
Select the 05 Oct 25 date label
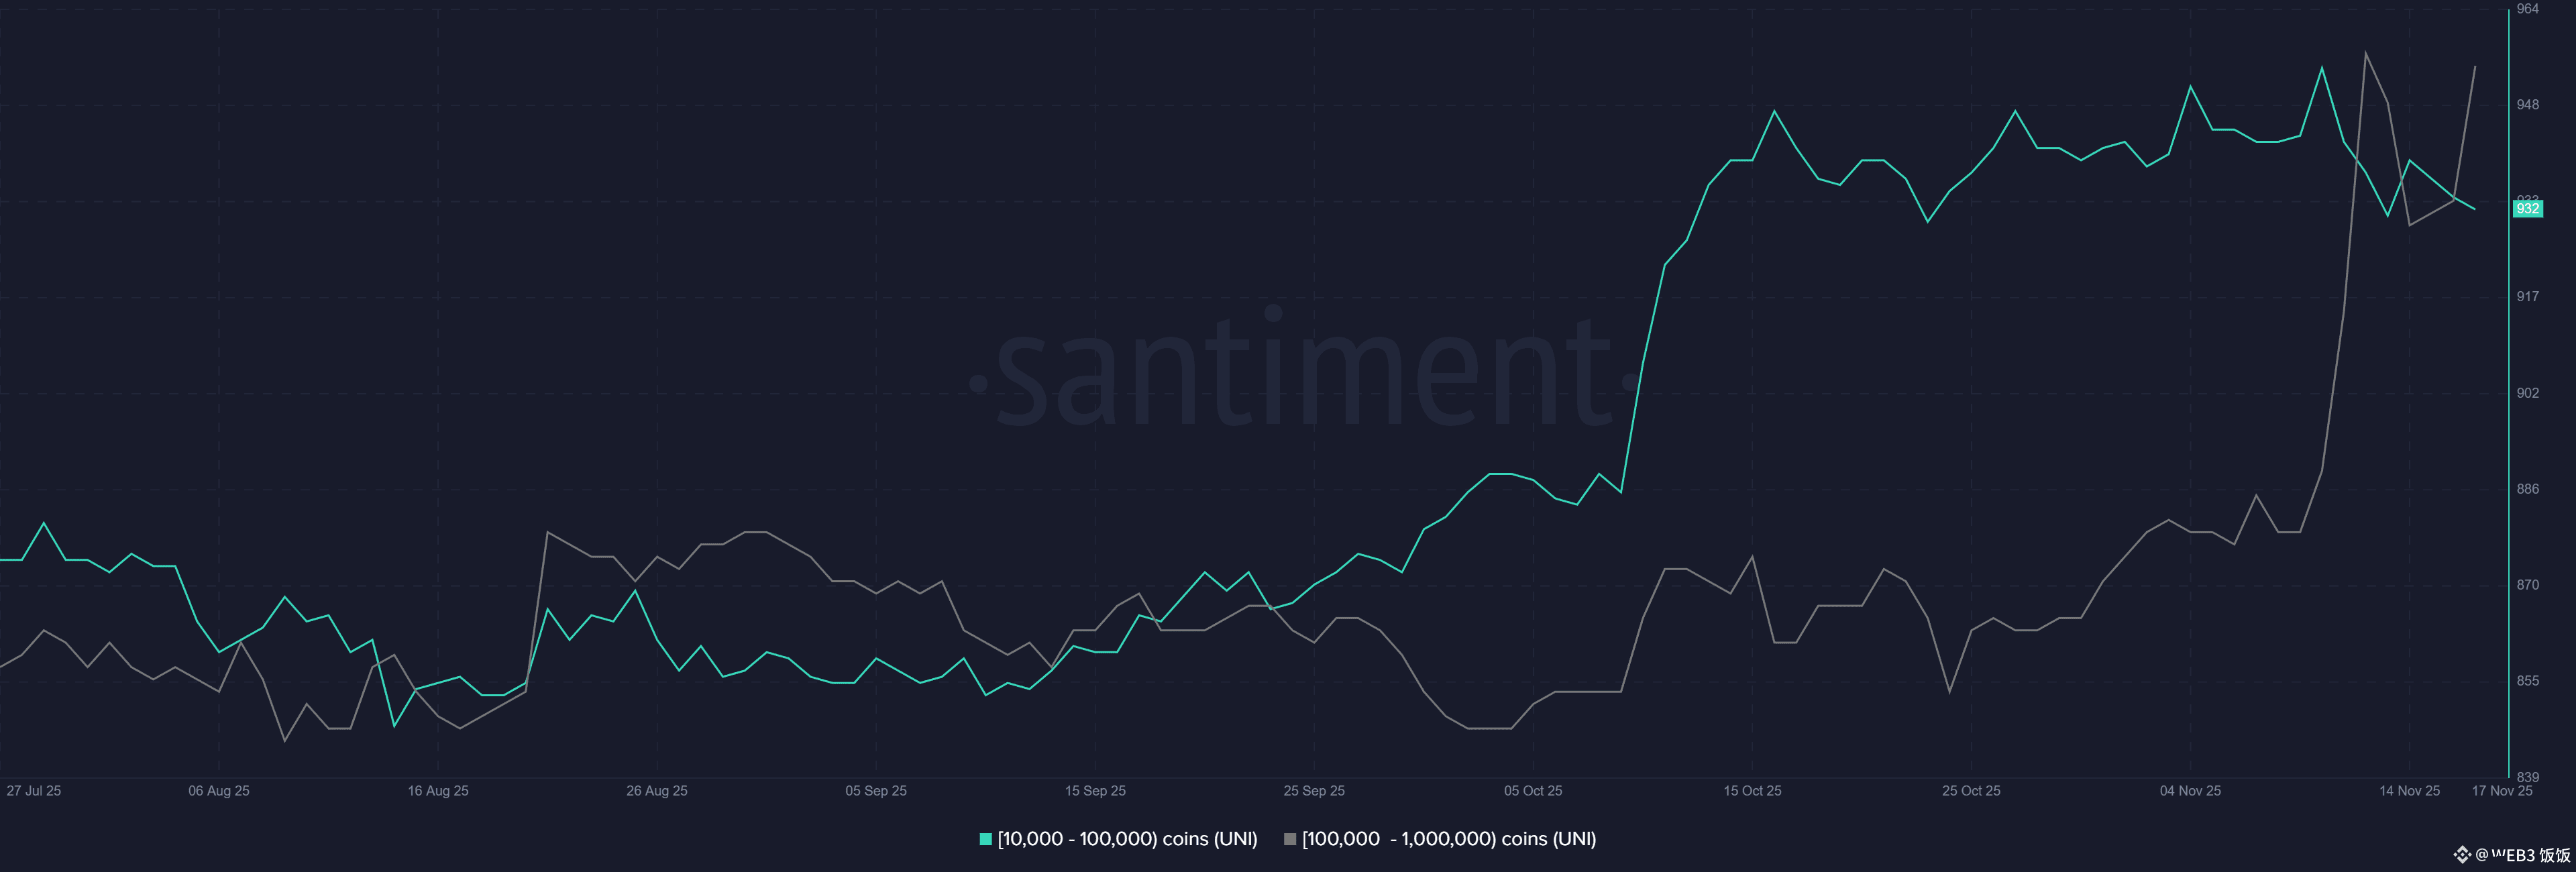point(1533,791)
